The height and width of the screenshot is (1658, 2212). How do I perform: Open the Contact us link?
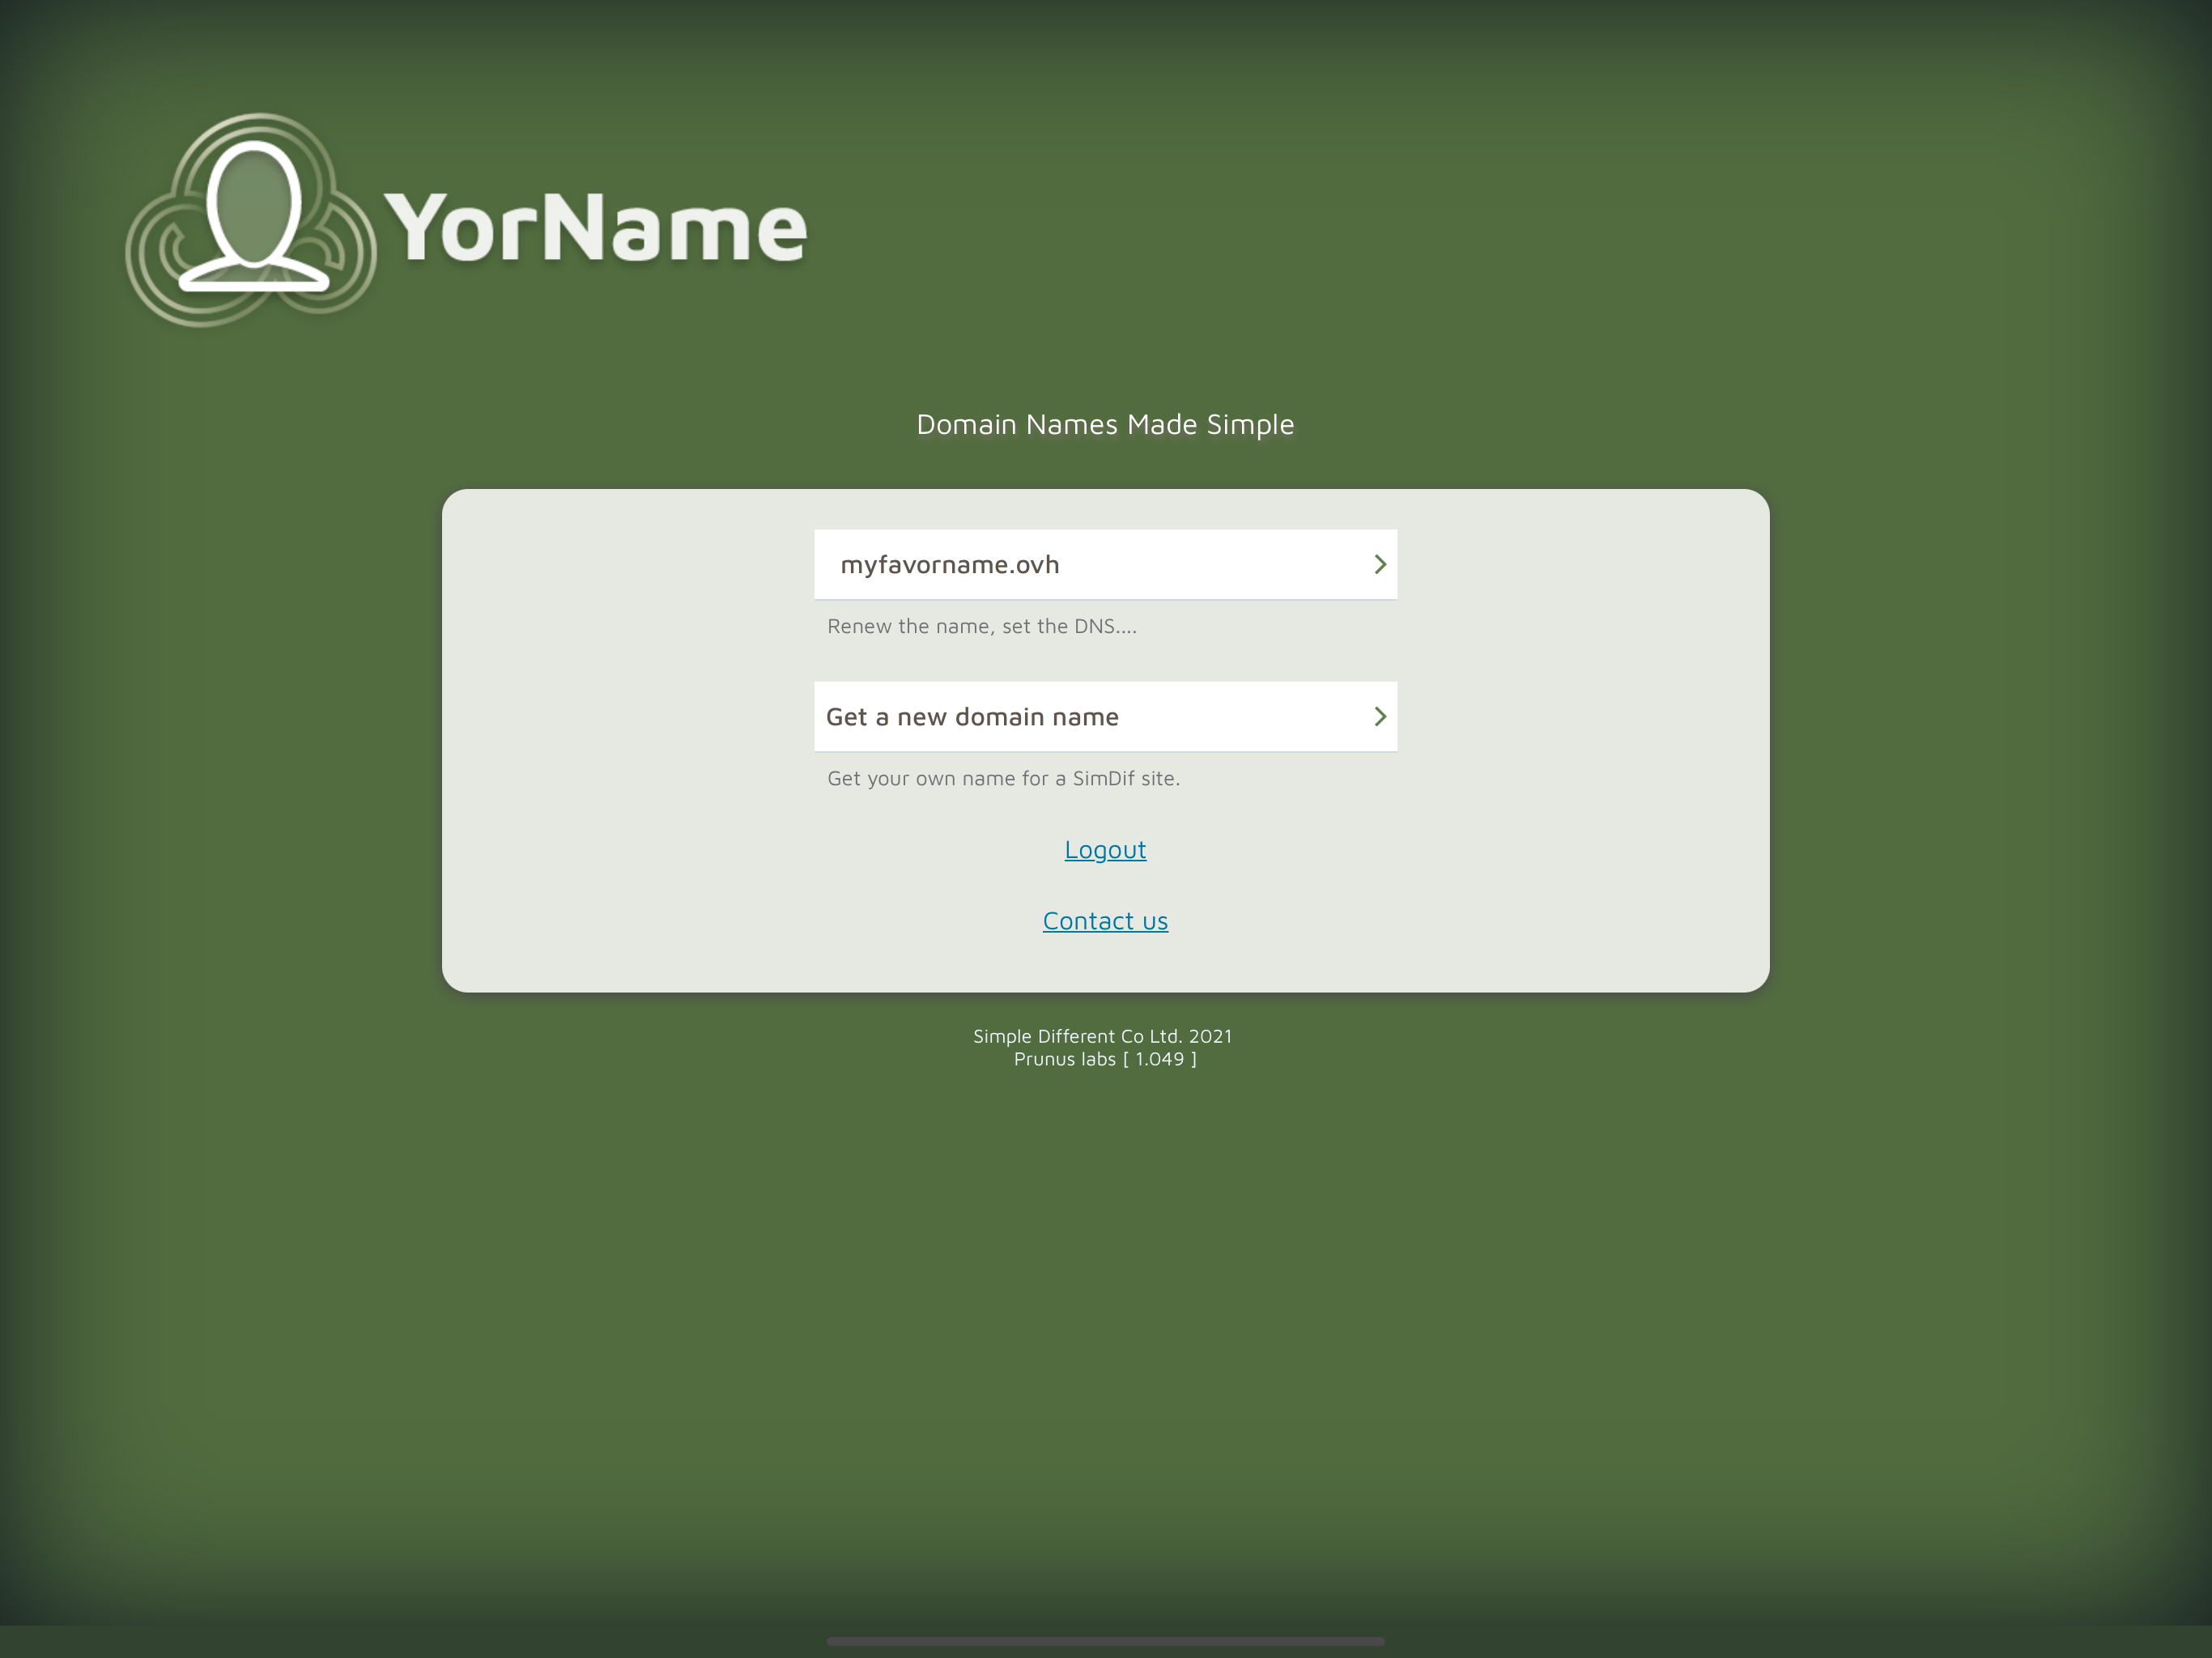coord(1105,920)
